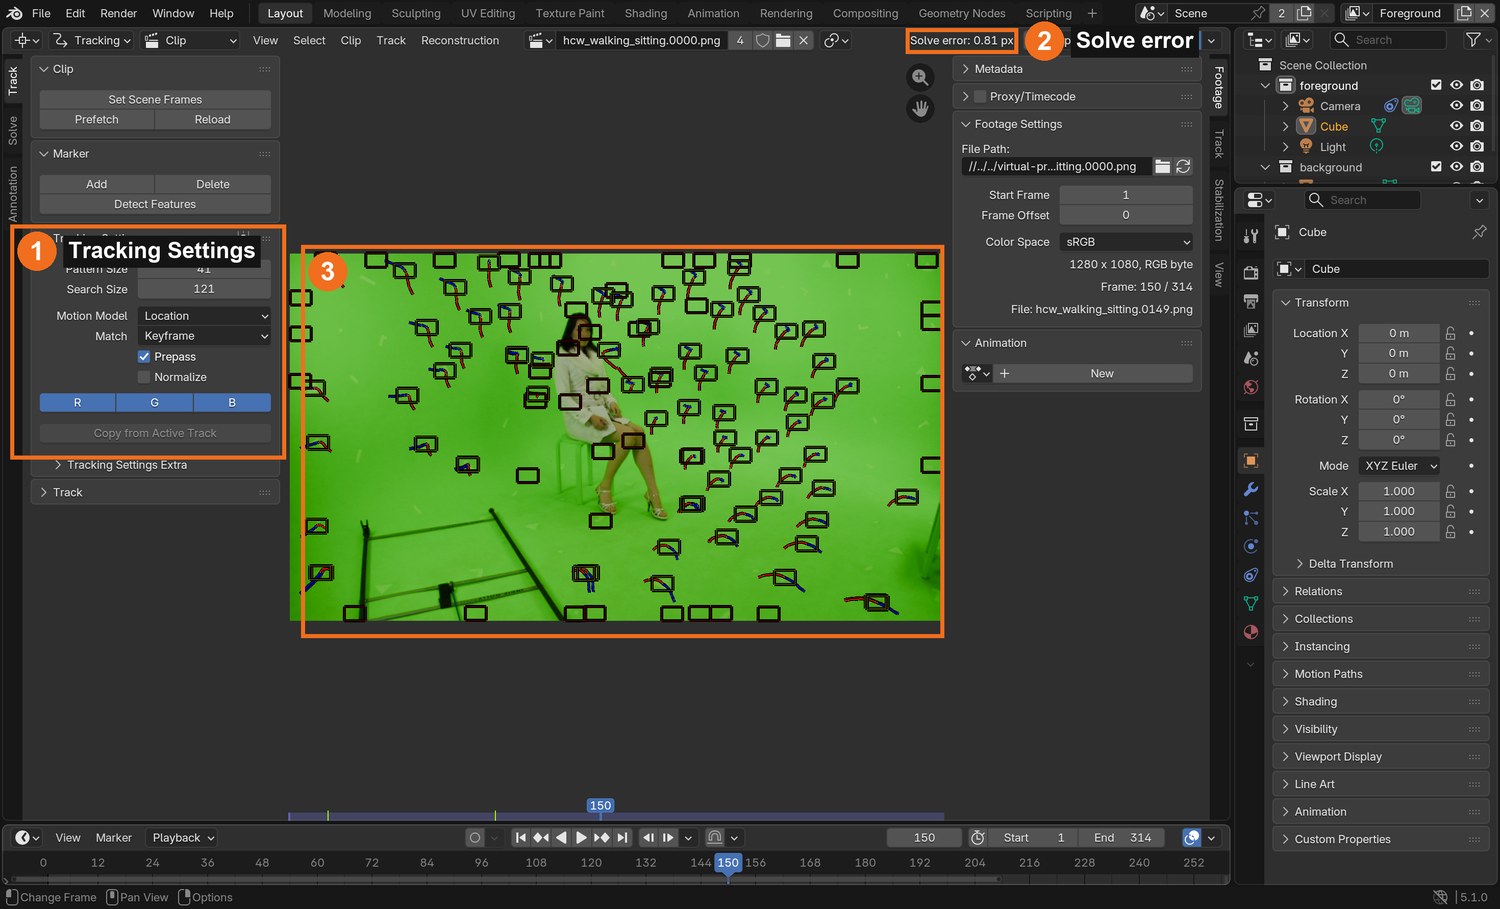
Task: Hide the Cube object in viewport
Action: [x=1456, y=126]
